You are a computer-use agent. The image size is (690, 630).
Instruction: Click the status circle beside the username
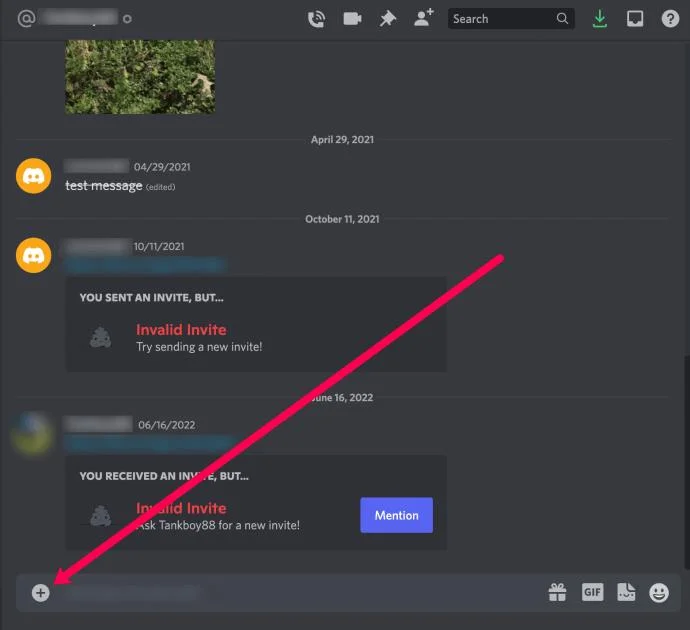point(127,19)
